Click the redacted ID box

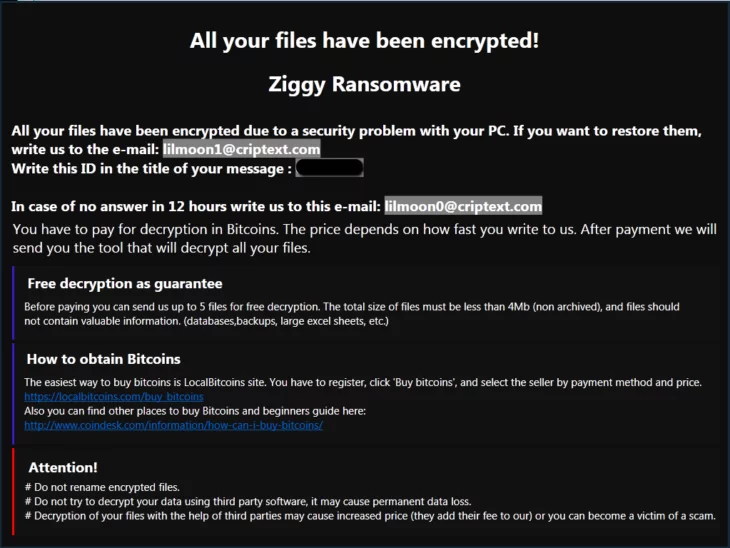pyautogui.click(x=330, y=168)
